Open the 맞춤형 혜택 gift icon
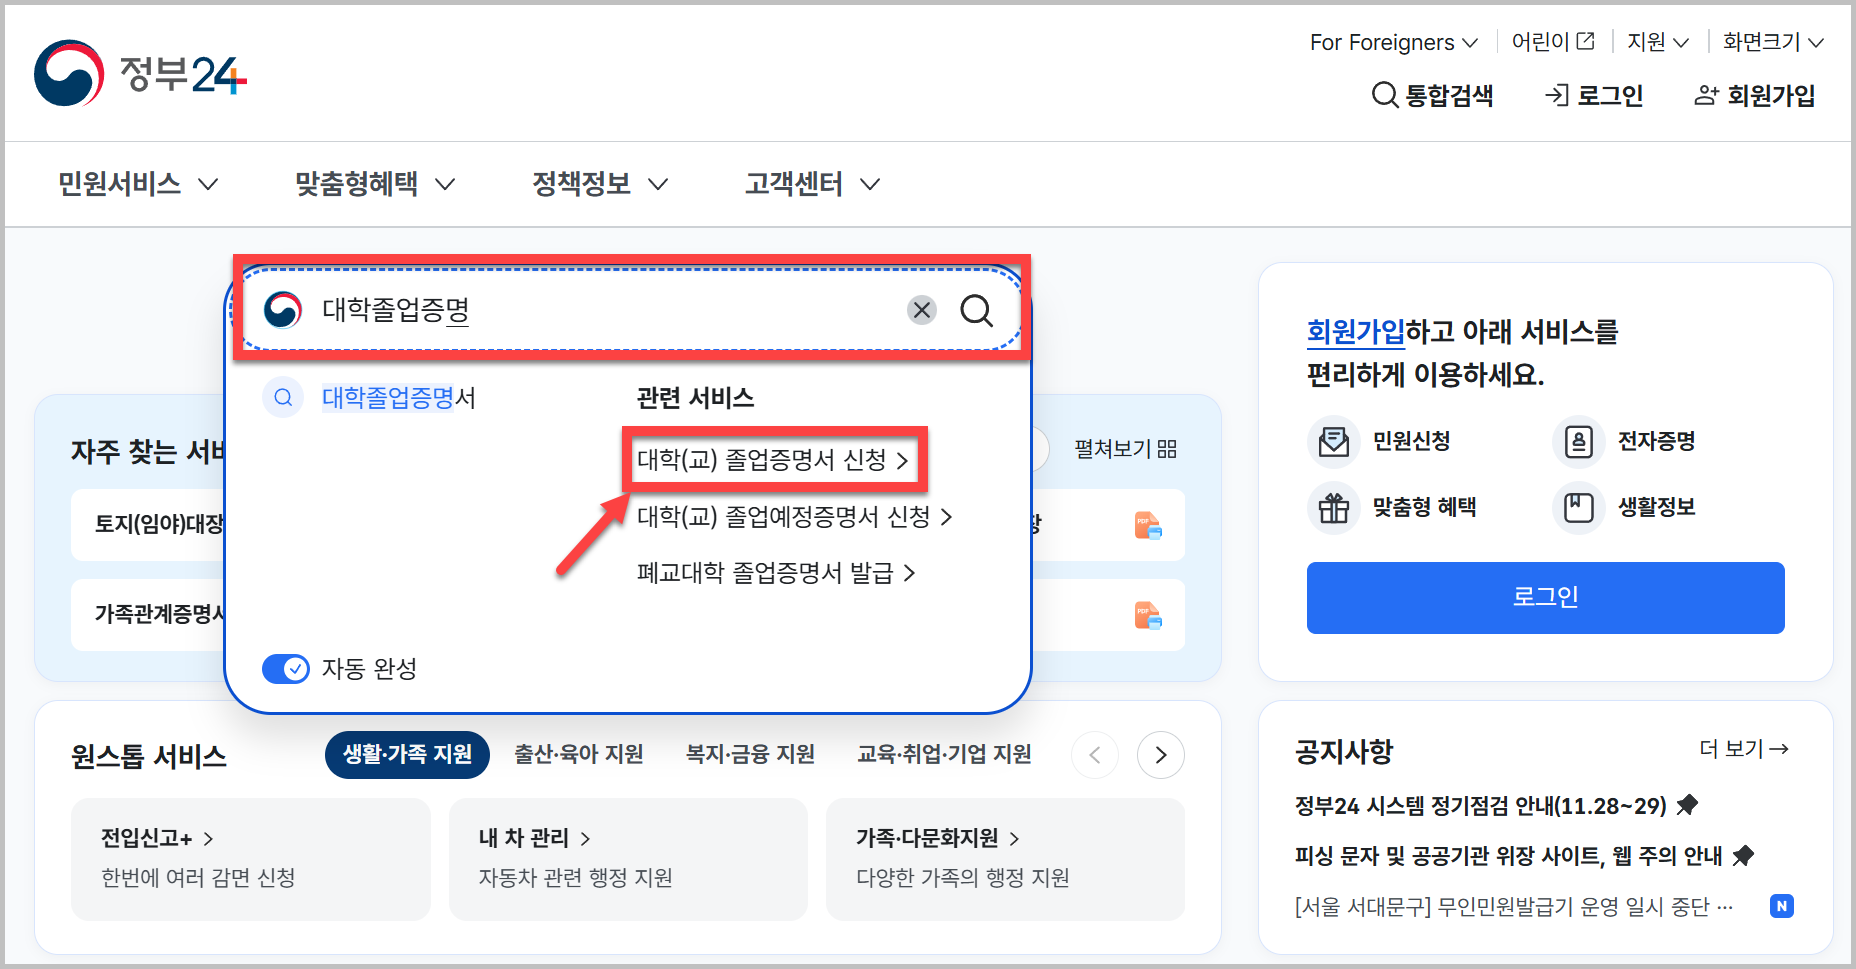1856x969 pixels. [1333, 508]
